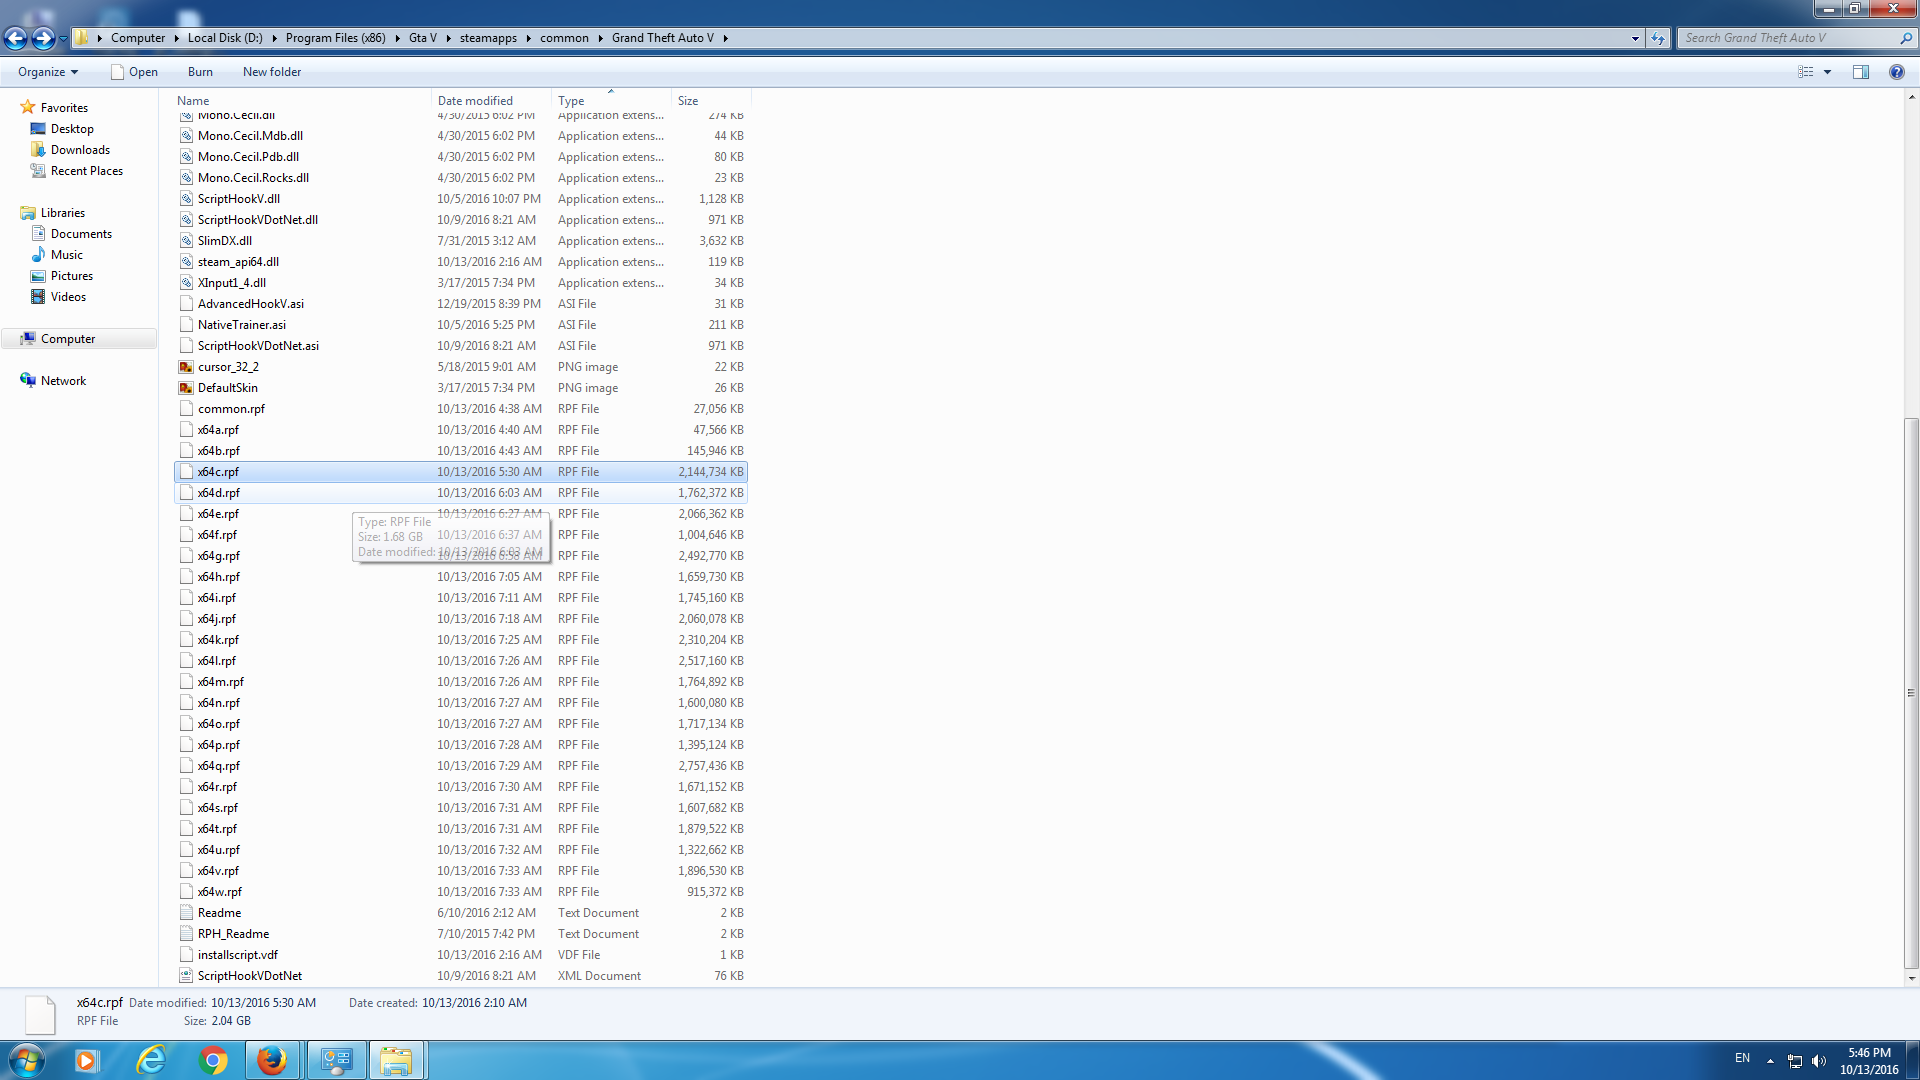Image resolution: width=1920 pixels, height=1080 pixels.
Task: Click the change view icon
Action: coord(1806,72)
